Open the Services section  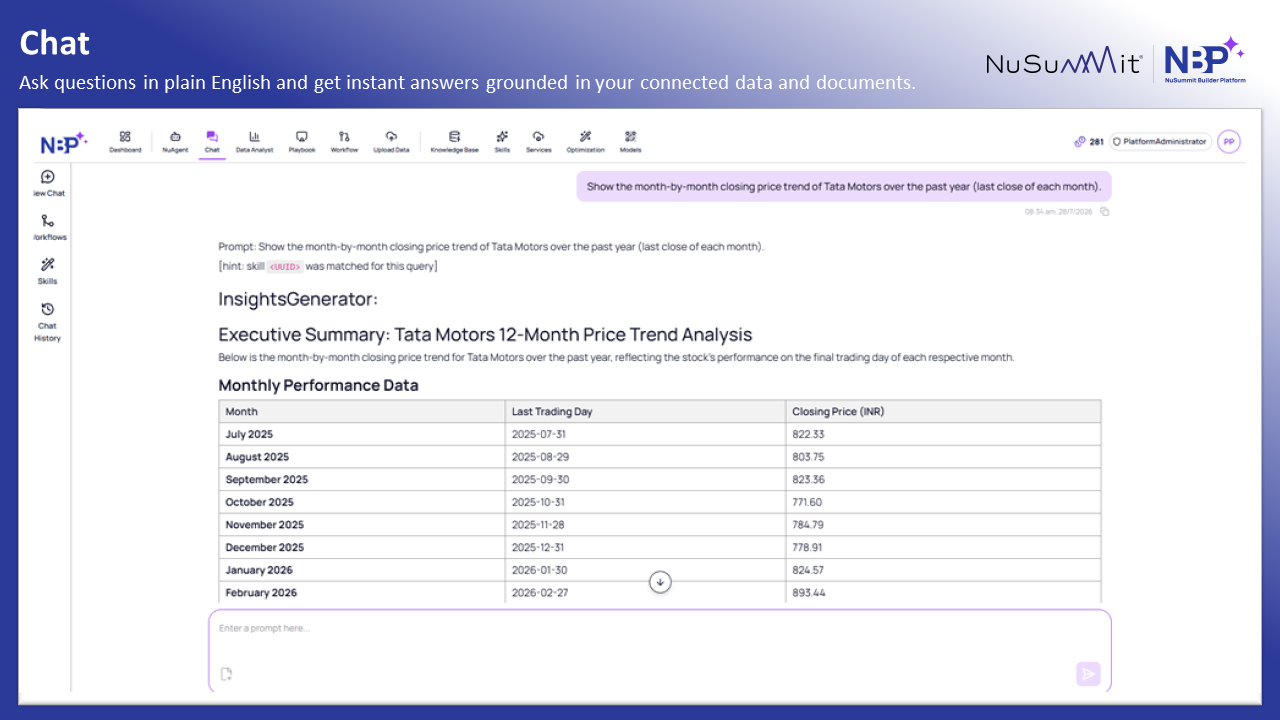tap(538, 141)
